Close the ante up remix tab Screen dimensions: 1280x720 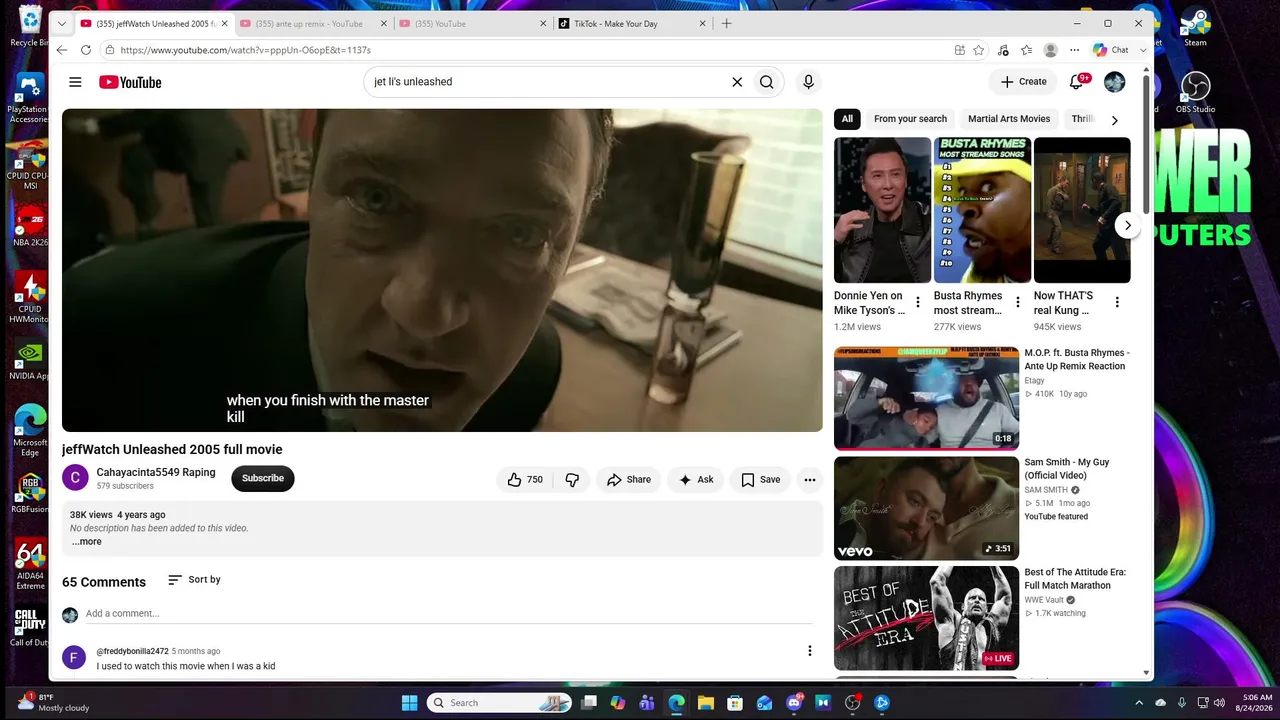click(x=382, y=23)
